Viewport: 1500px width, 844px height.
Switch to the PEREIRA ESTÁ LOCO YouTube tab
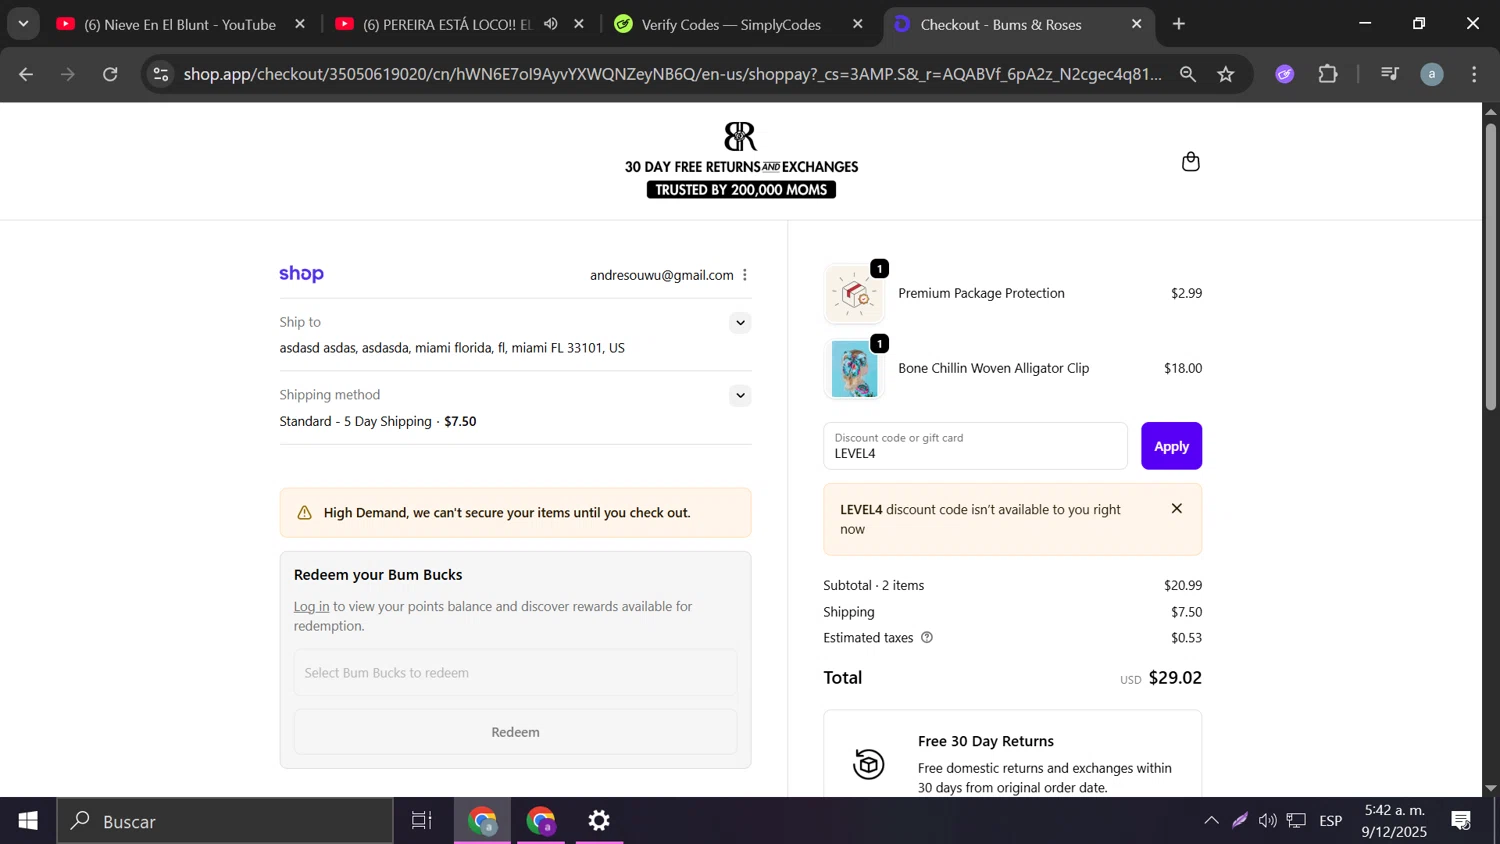[x=445, y=24]
